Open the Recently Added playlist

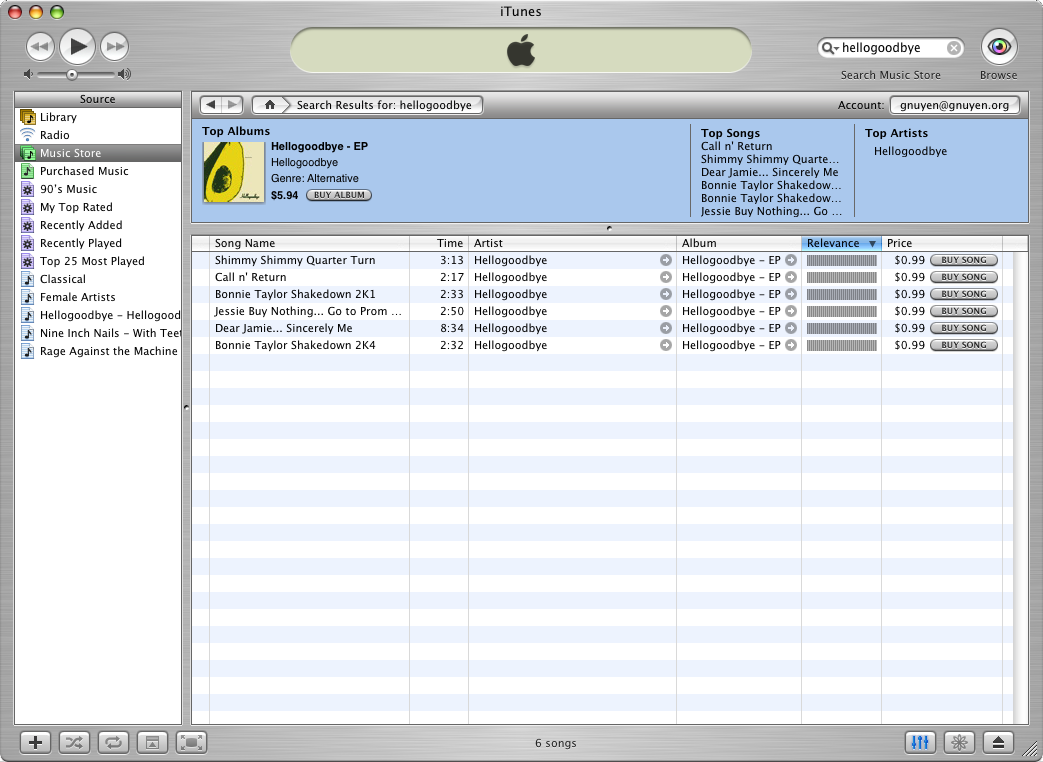pos(98,225)
